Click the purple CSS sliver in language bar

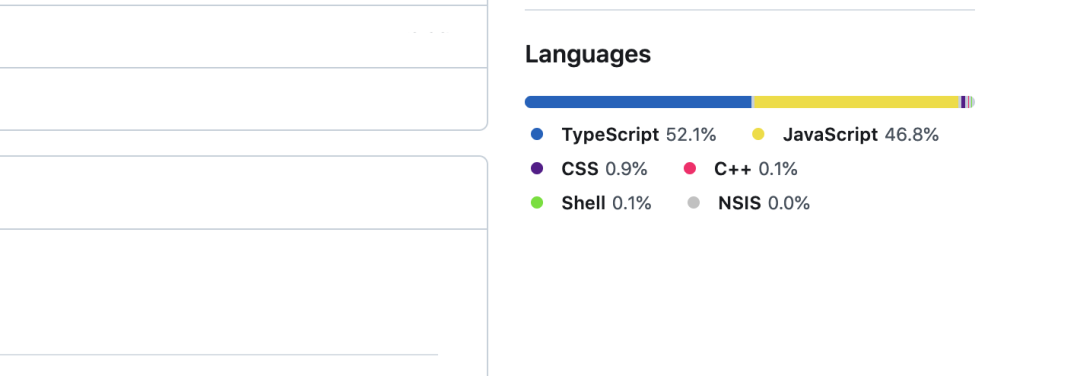(x=963, y=102)
